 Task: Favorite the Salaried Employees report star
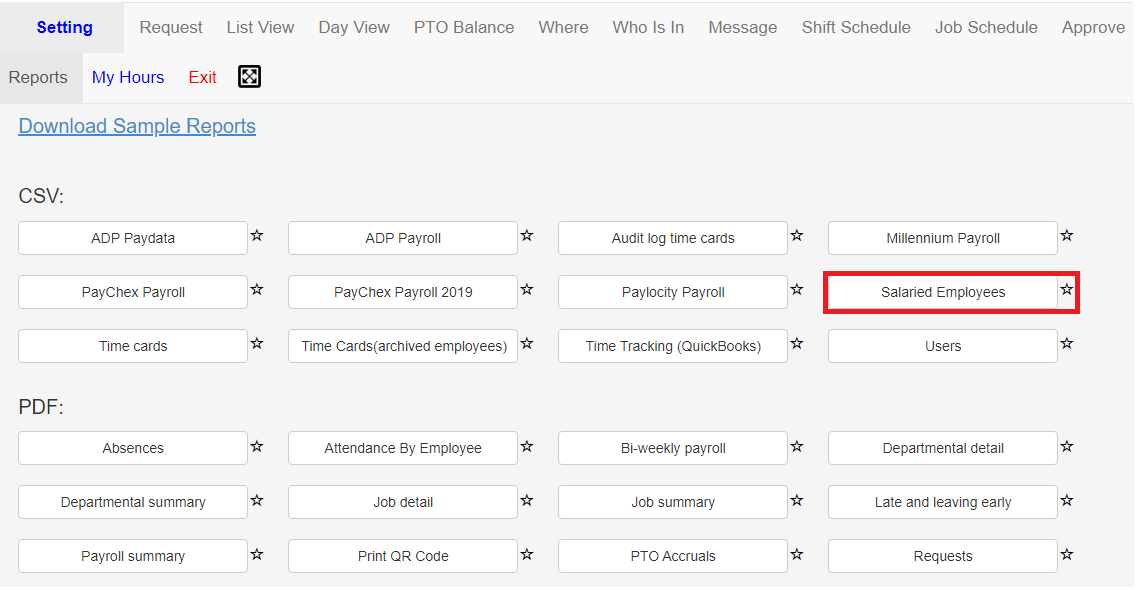(1067, 289)
